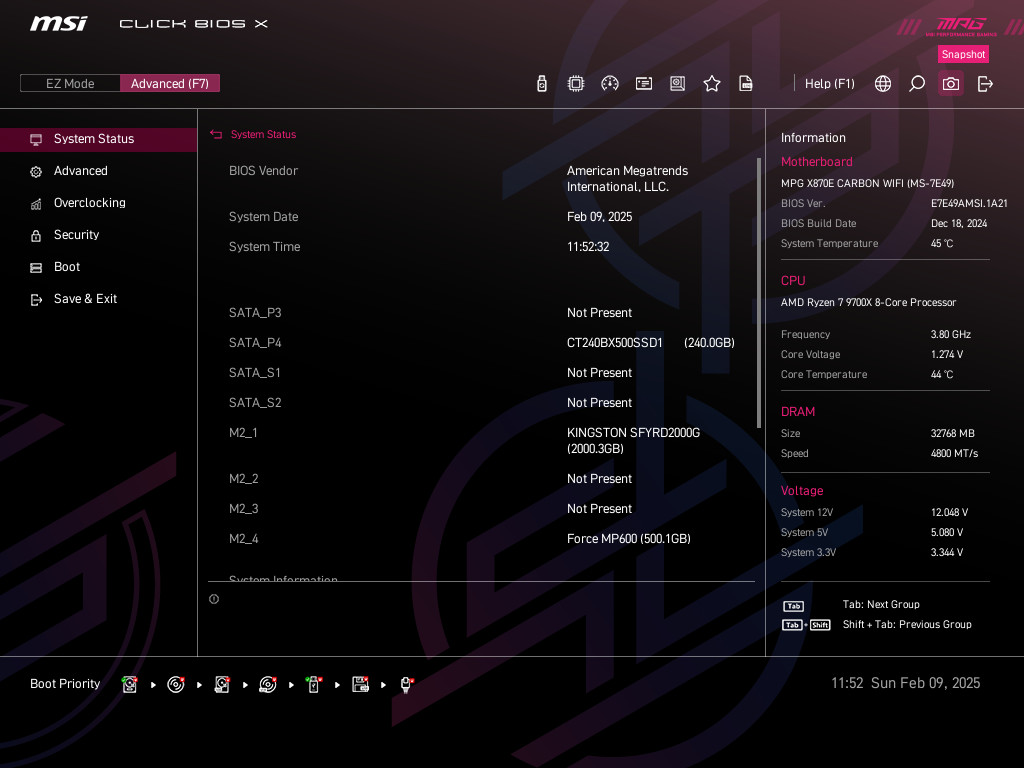The height and width of the screenshot is (768, 1024).
Task: Click the CPU chip icon in toolbar
Action: point(576,84)
